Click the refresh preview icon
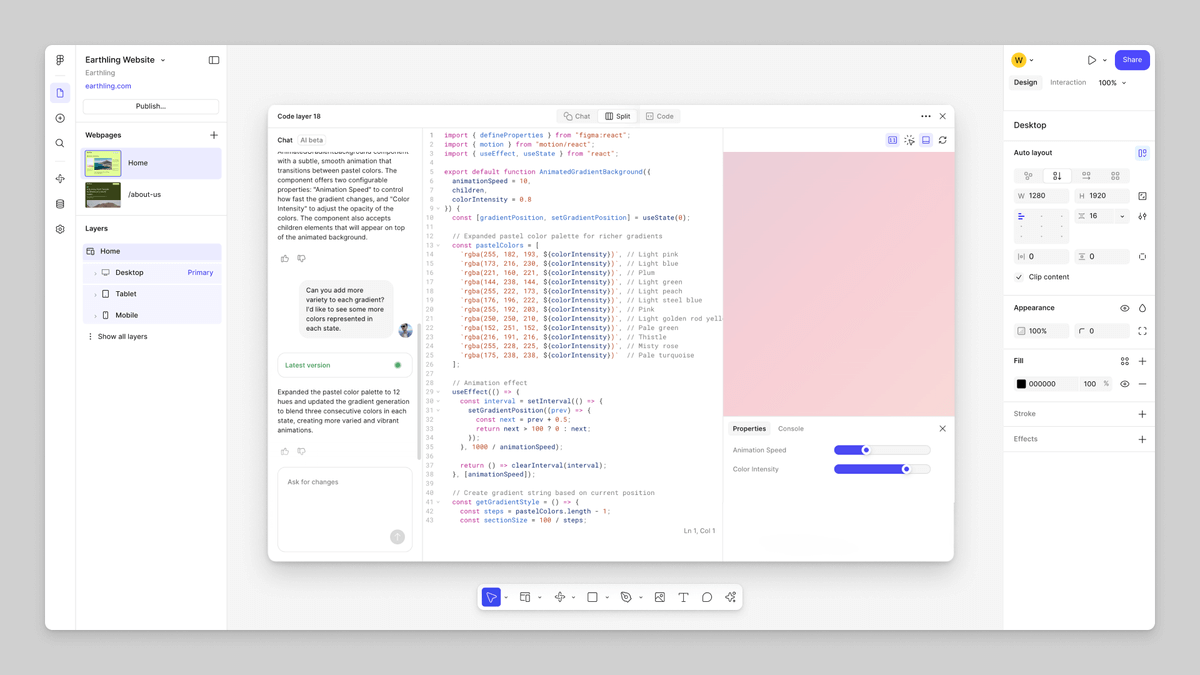 (x=942, y=140)
